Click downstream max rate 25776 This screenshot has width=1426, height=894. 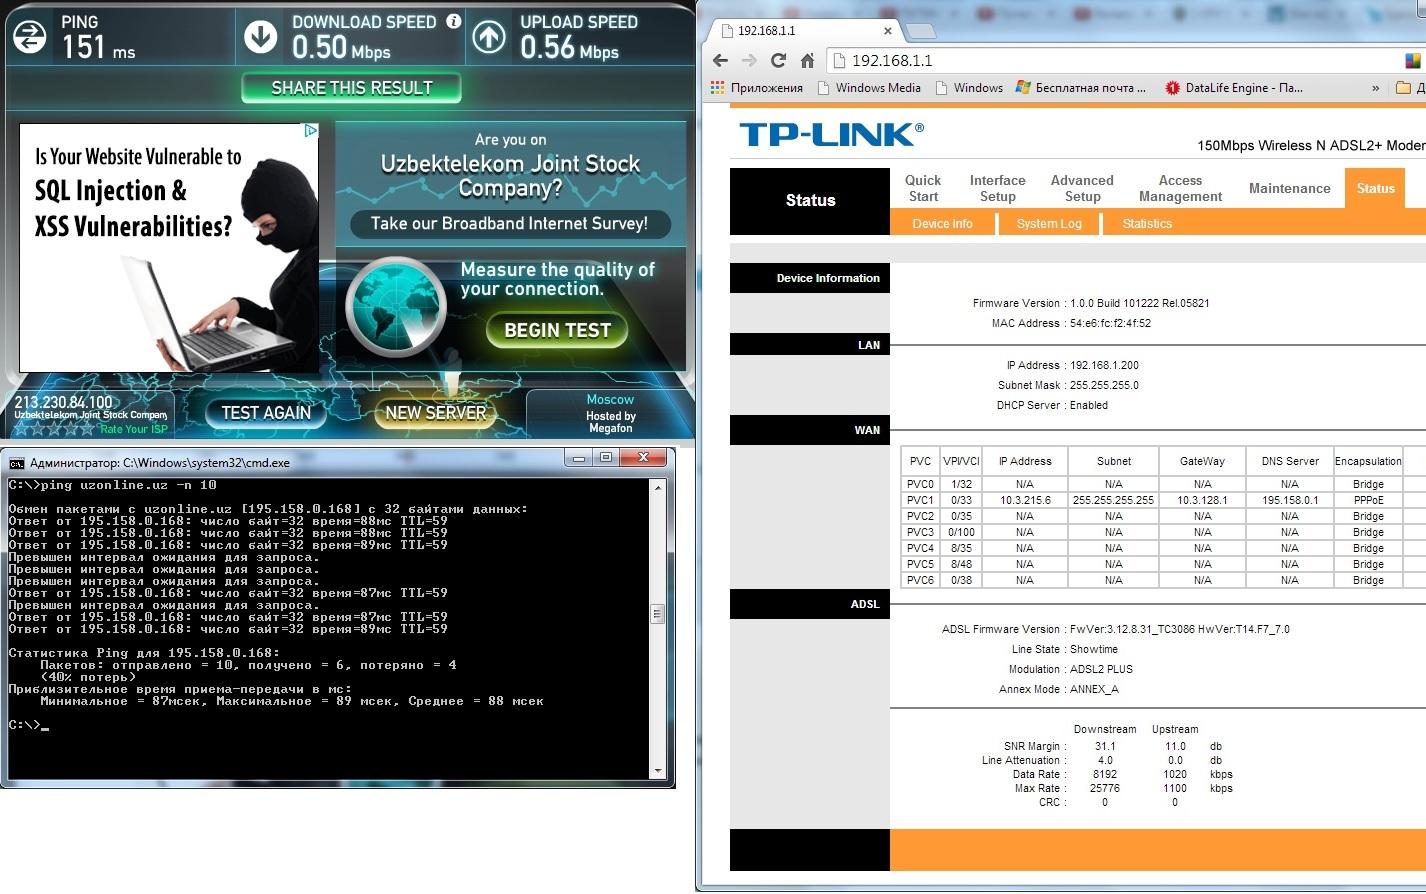pyautogui.click(x=1105, y=788)
